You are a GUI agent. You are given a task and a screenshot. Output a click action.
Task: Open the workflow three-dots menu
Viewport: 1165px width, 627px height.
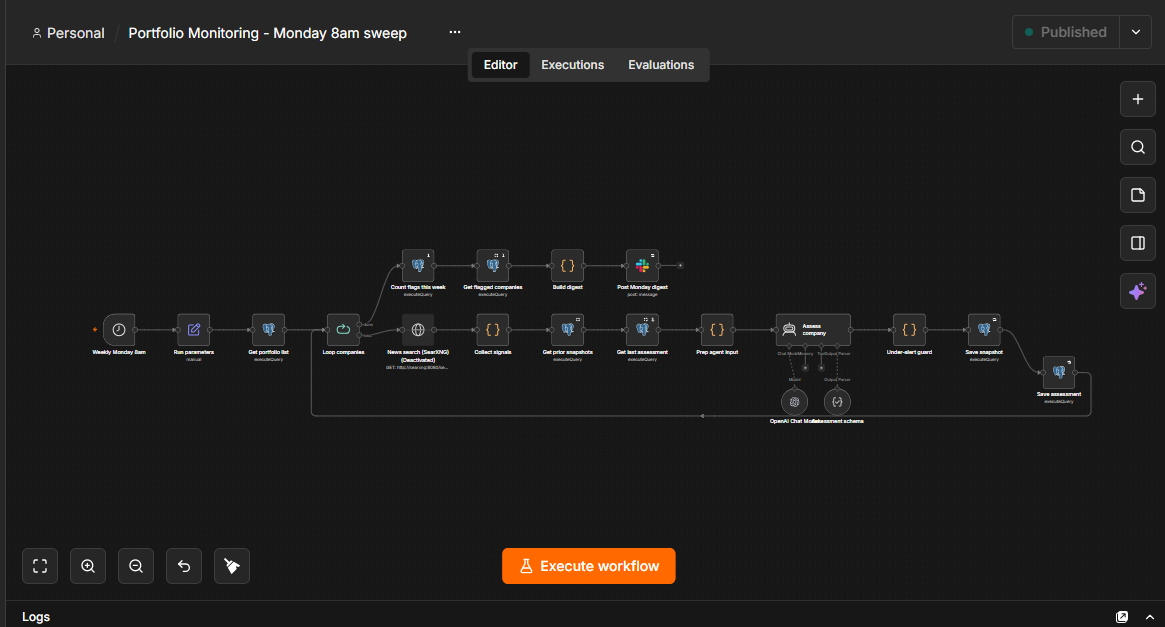[x=455, y=32]
